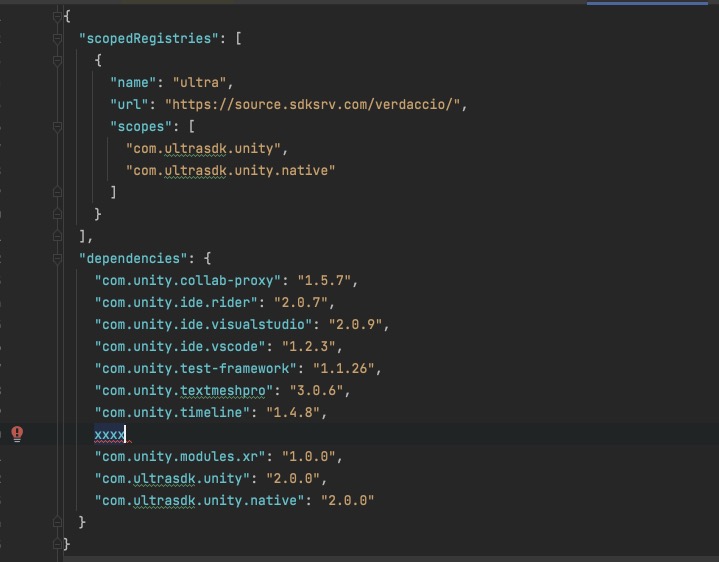This screenshot has height=562, width=719.
Task: Collapse the scopedRegistries array fold marker
Action: coord(58,38)
